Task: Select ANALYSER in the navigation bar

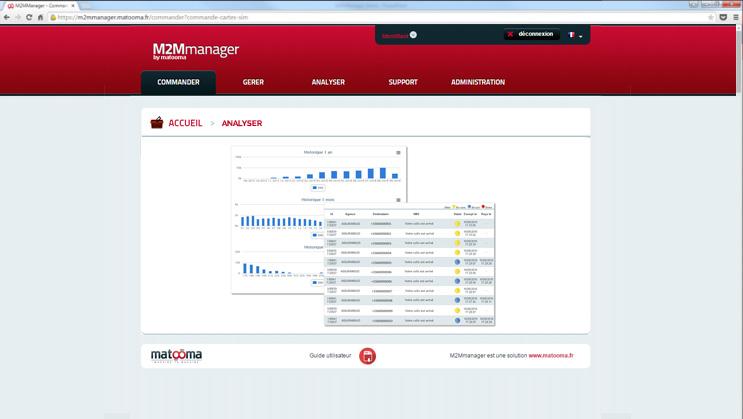Action: pyautogui.click(x=328, y=82)
